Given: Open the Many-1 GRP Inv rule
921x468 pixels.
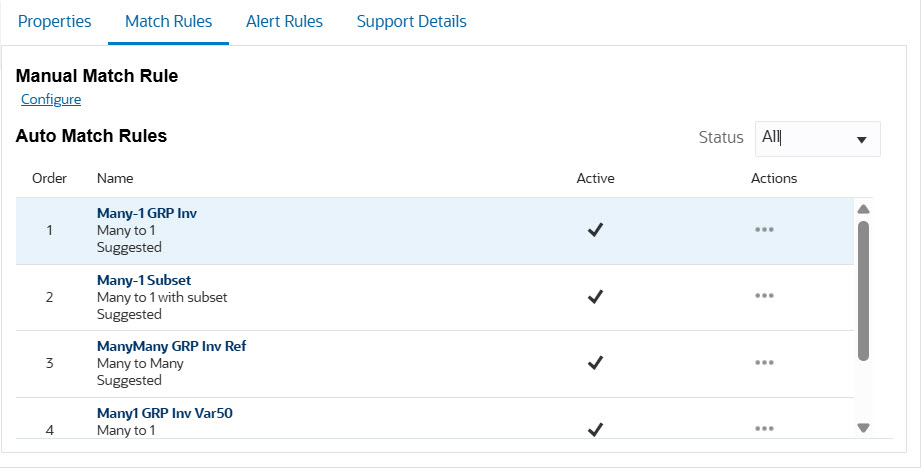Looking at the screenshot, I should 146,213.
